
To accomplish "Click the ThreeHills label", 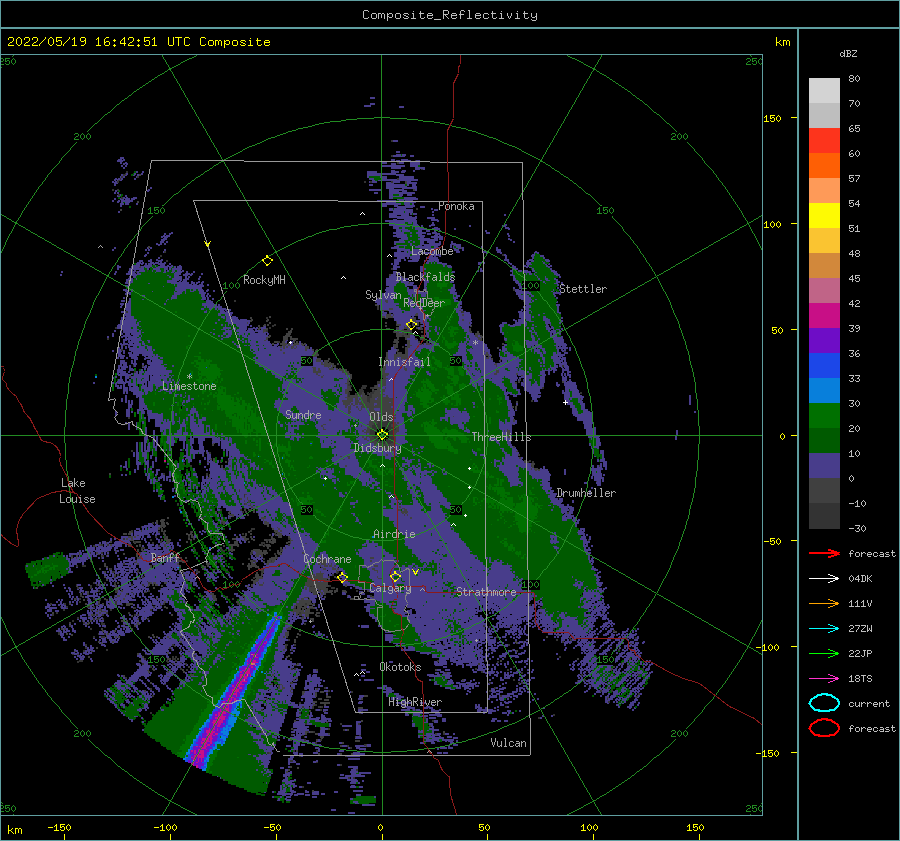I will point(502,437).
